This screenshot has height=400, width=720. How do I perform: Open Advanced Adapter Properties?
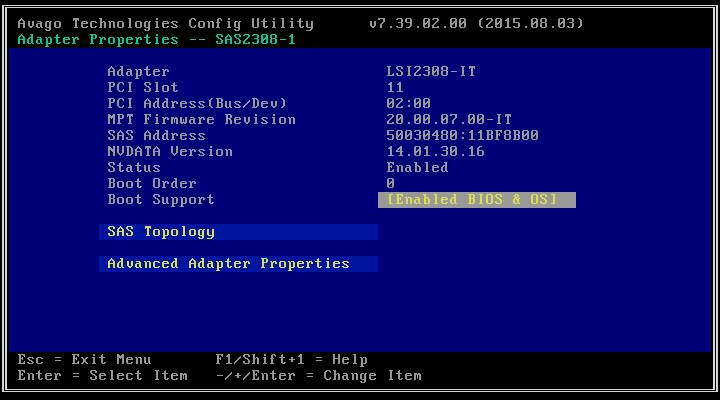(x=238, y=264)
